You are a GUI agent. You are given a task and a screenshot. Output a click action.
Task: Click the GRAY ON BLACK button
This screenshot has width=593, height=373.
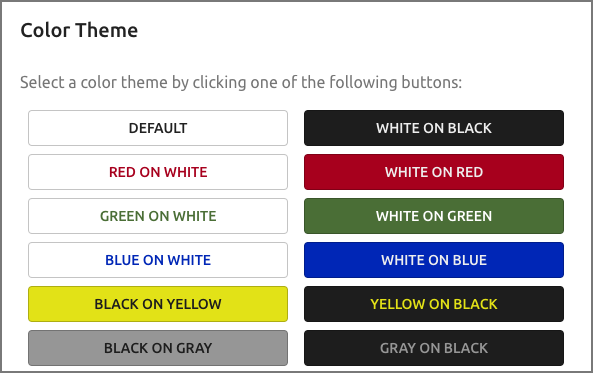pyautogui.click(x=434, y=348)
